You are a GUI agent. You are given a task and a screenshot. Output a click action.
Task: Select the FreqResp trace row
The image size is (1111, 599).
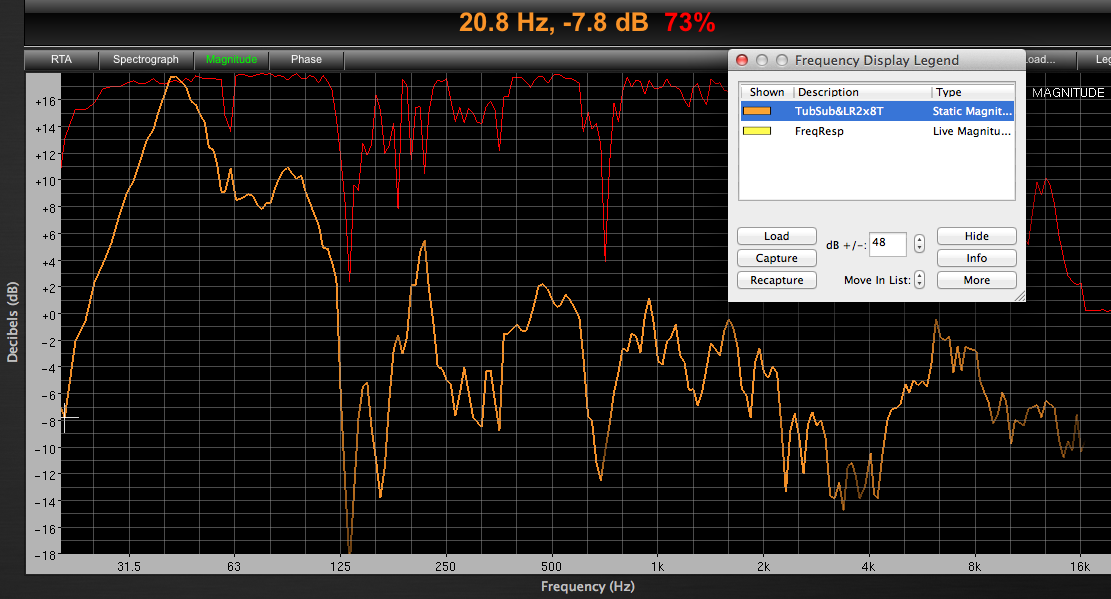click(x=877, y=131)
